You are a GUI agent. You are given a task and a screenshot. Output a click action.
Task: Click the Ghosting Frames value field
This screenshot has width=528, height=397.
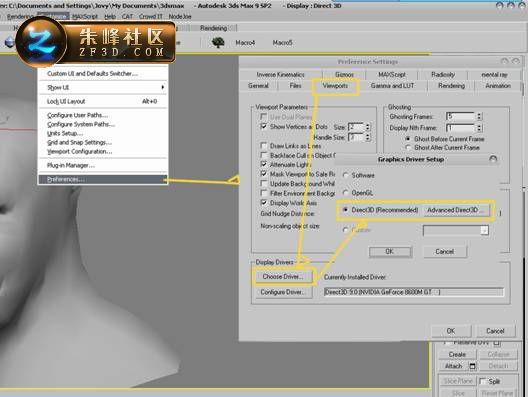coord(461,117)
